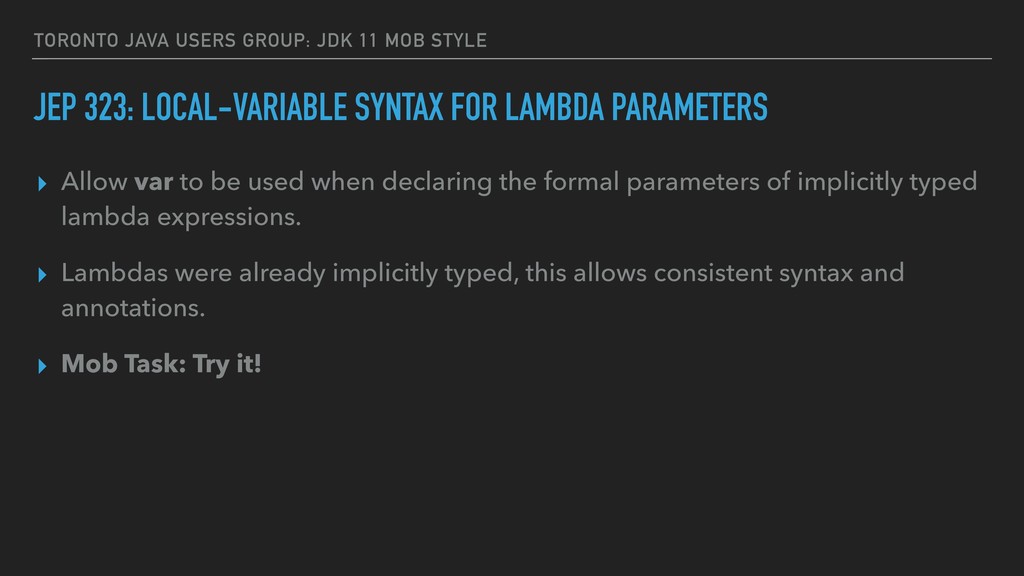The height and width of the screenshot is (576, 1024).
Task: Click the word "SYNTAX" in the title
Action: [399, 107]
